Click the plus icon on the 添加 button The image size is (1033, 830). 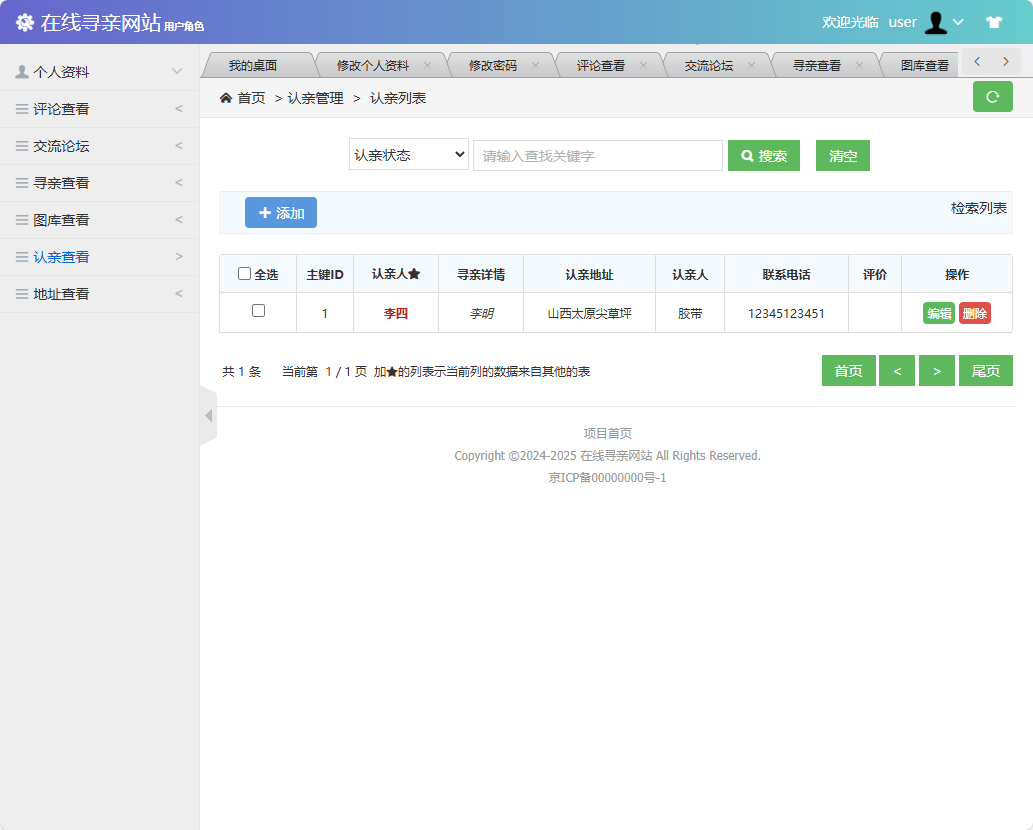click(x=264, y=212)
